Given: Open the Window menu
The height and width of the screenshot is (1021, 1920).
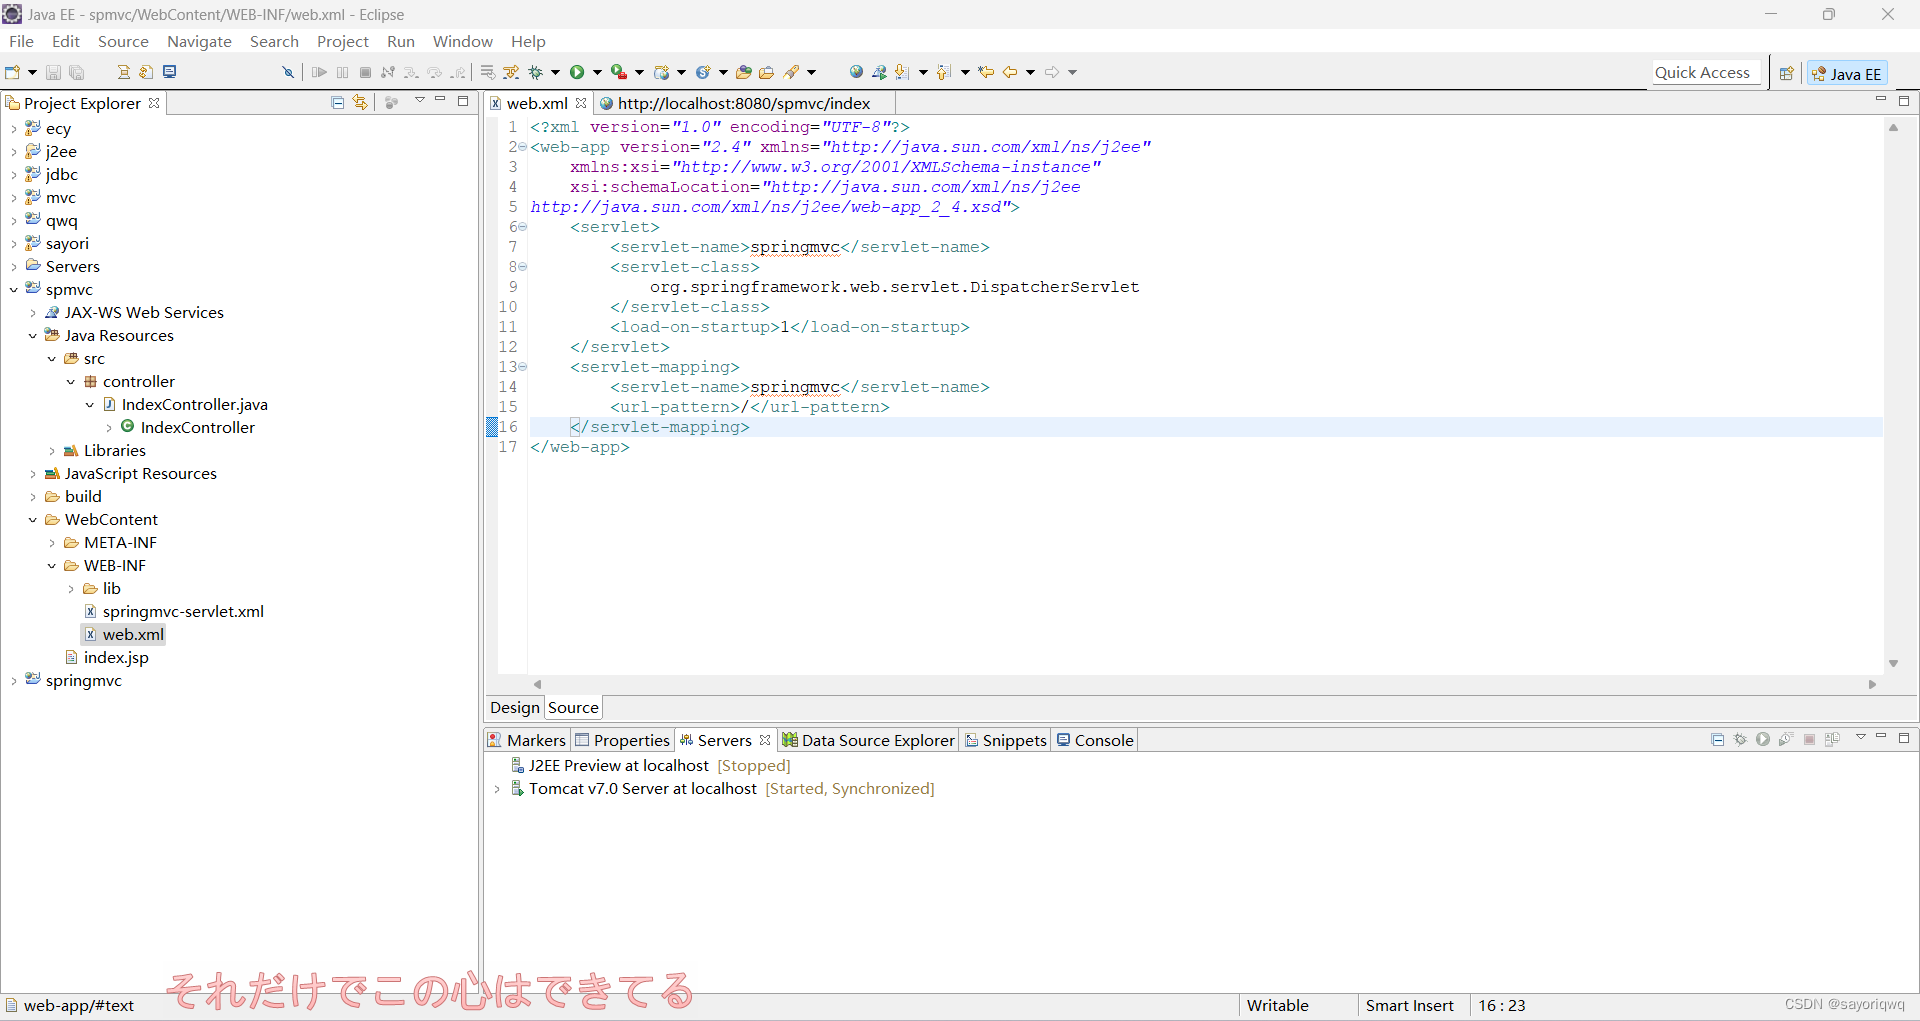Looking at the screenshot, I should coord(462,41).
